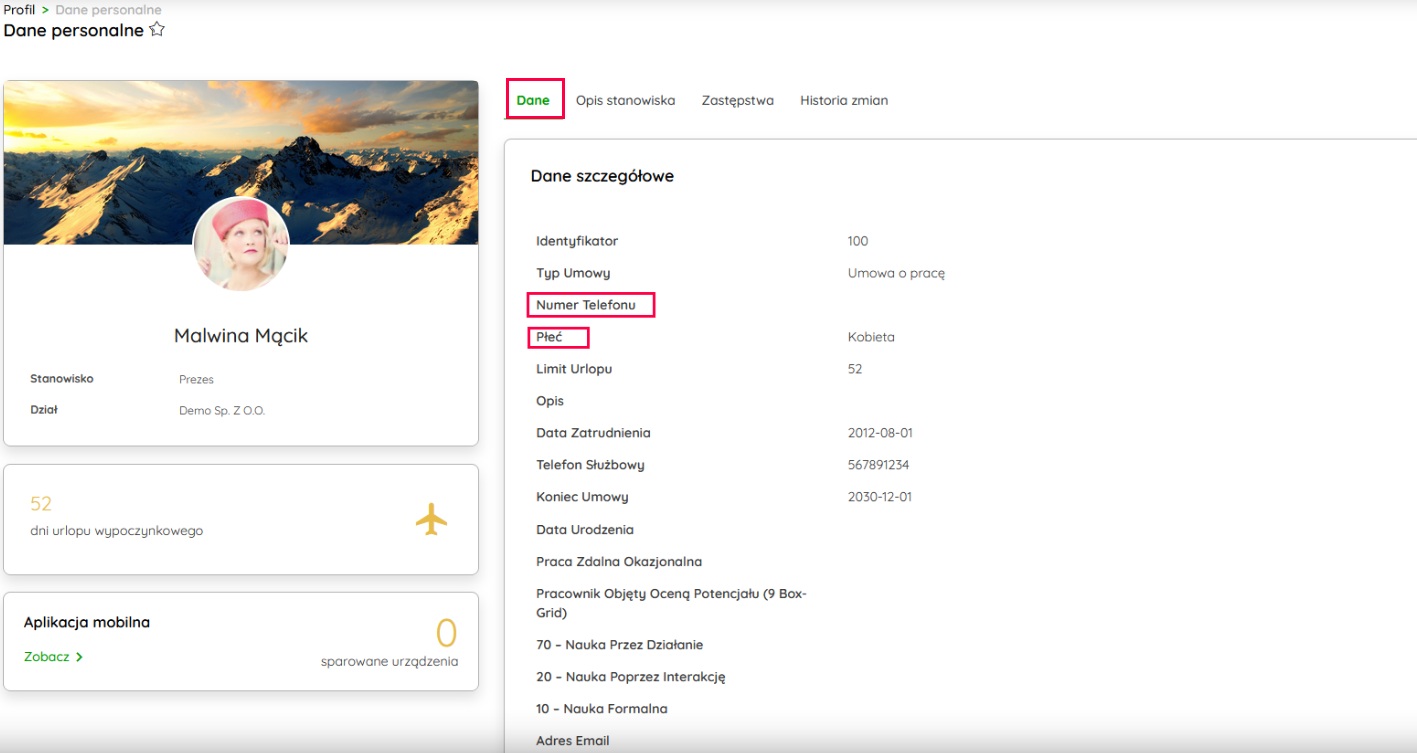Click the Profil breadcrumb link
Screen dimensions: 1417x753
(19, 10)
